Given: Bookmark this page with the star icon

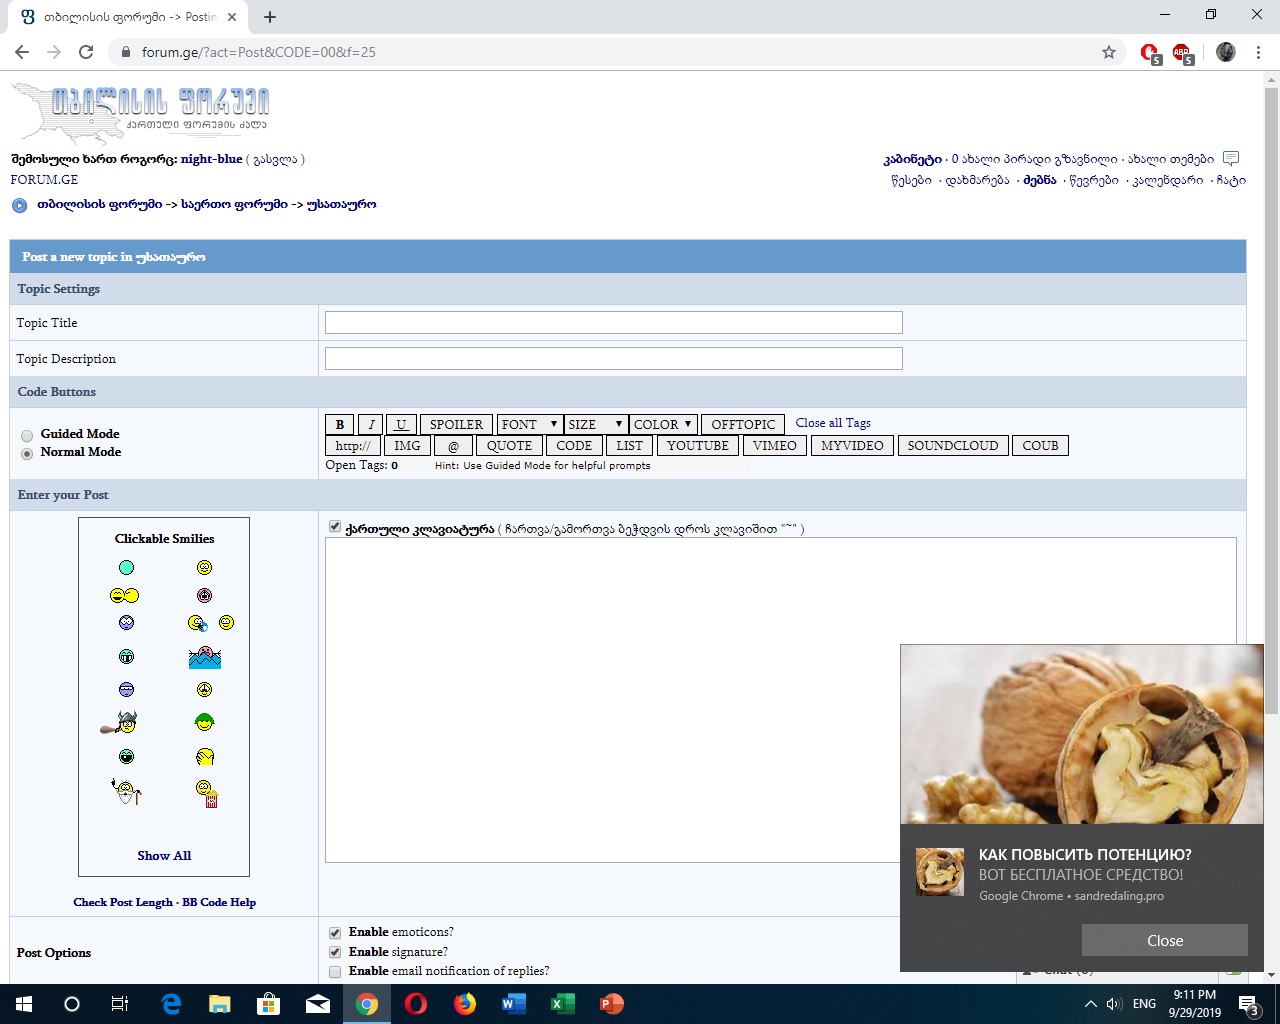Looking at the screenshot, I should point(1109,52).
